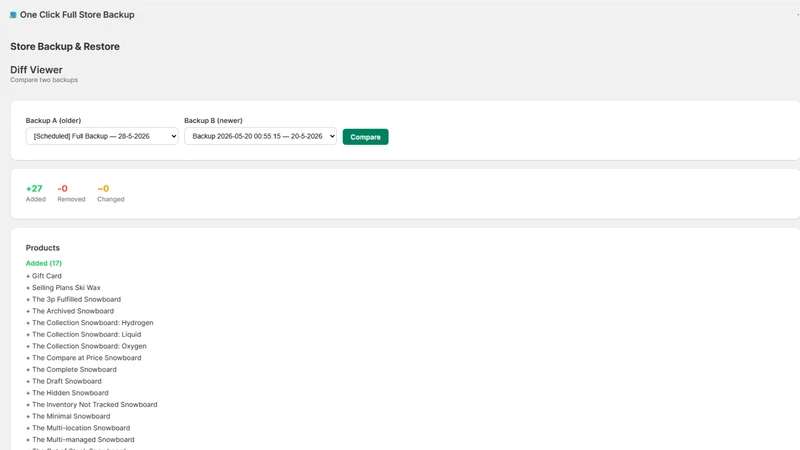
Task: Click the +27 Added counter
Action: click(35, 193)
